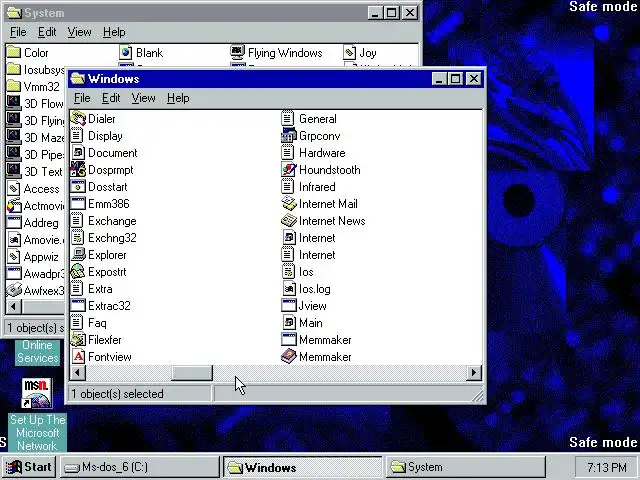Click the Internet Mail envelope icon
Image resolution: width=640 pixels, height=480 pixels.
tap(289, 204)
